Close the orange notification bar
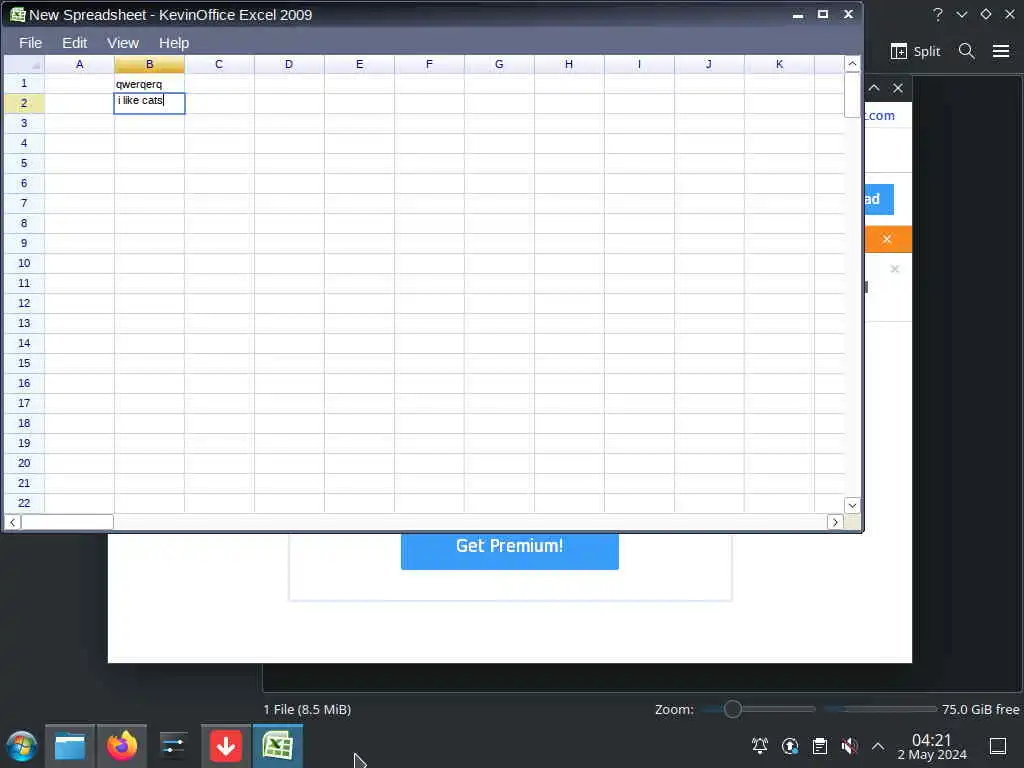This screenshot has height=768, width=1024. pyautogui.click(x=887, y=240)
